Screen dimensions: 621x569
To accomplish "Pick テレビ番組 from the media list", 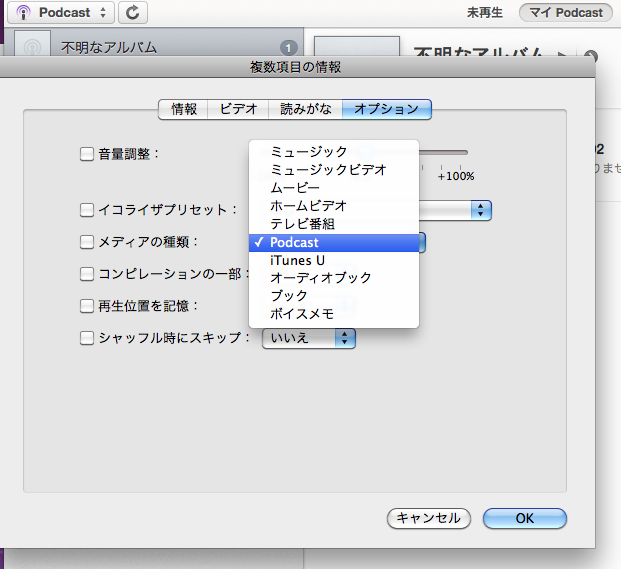I will 334,224.
